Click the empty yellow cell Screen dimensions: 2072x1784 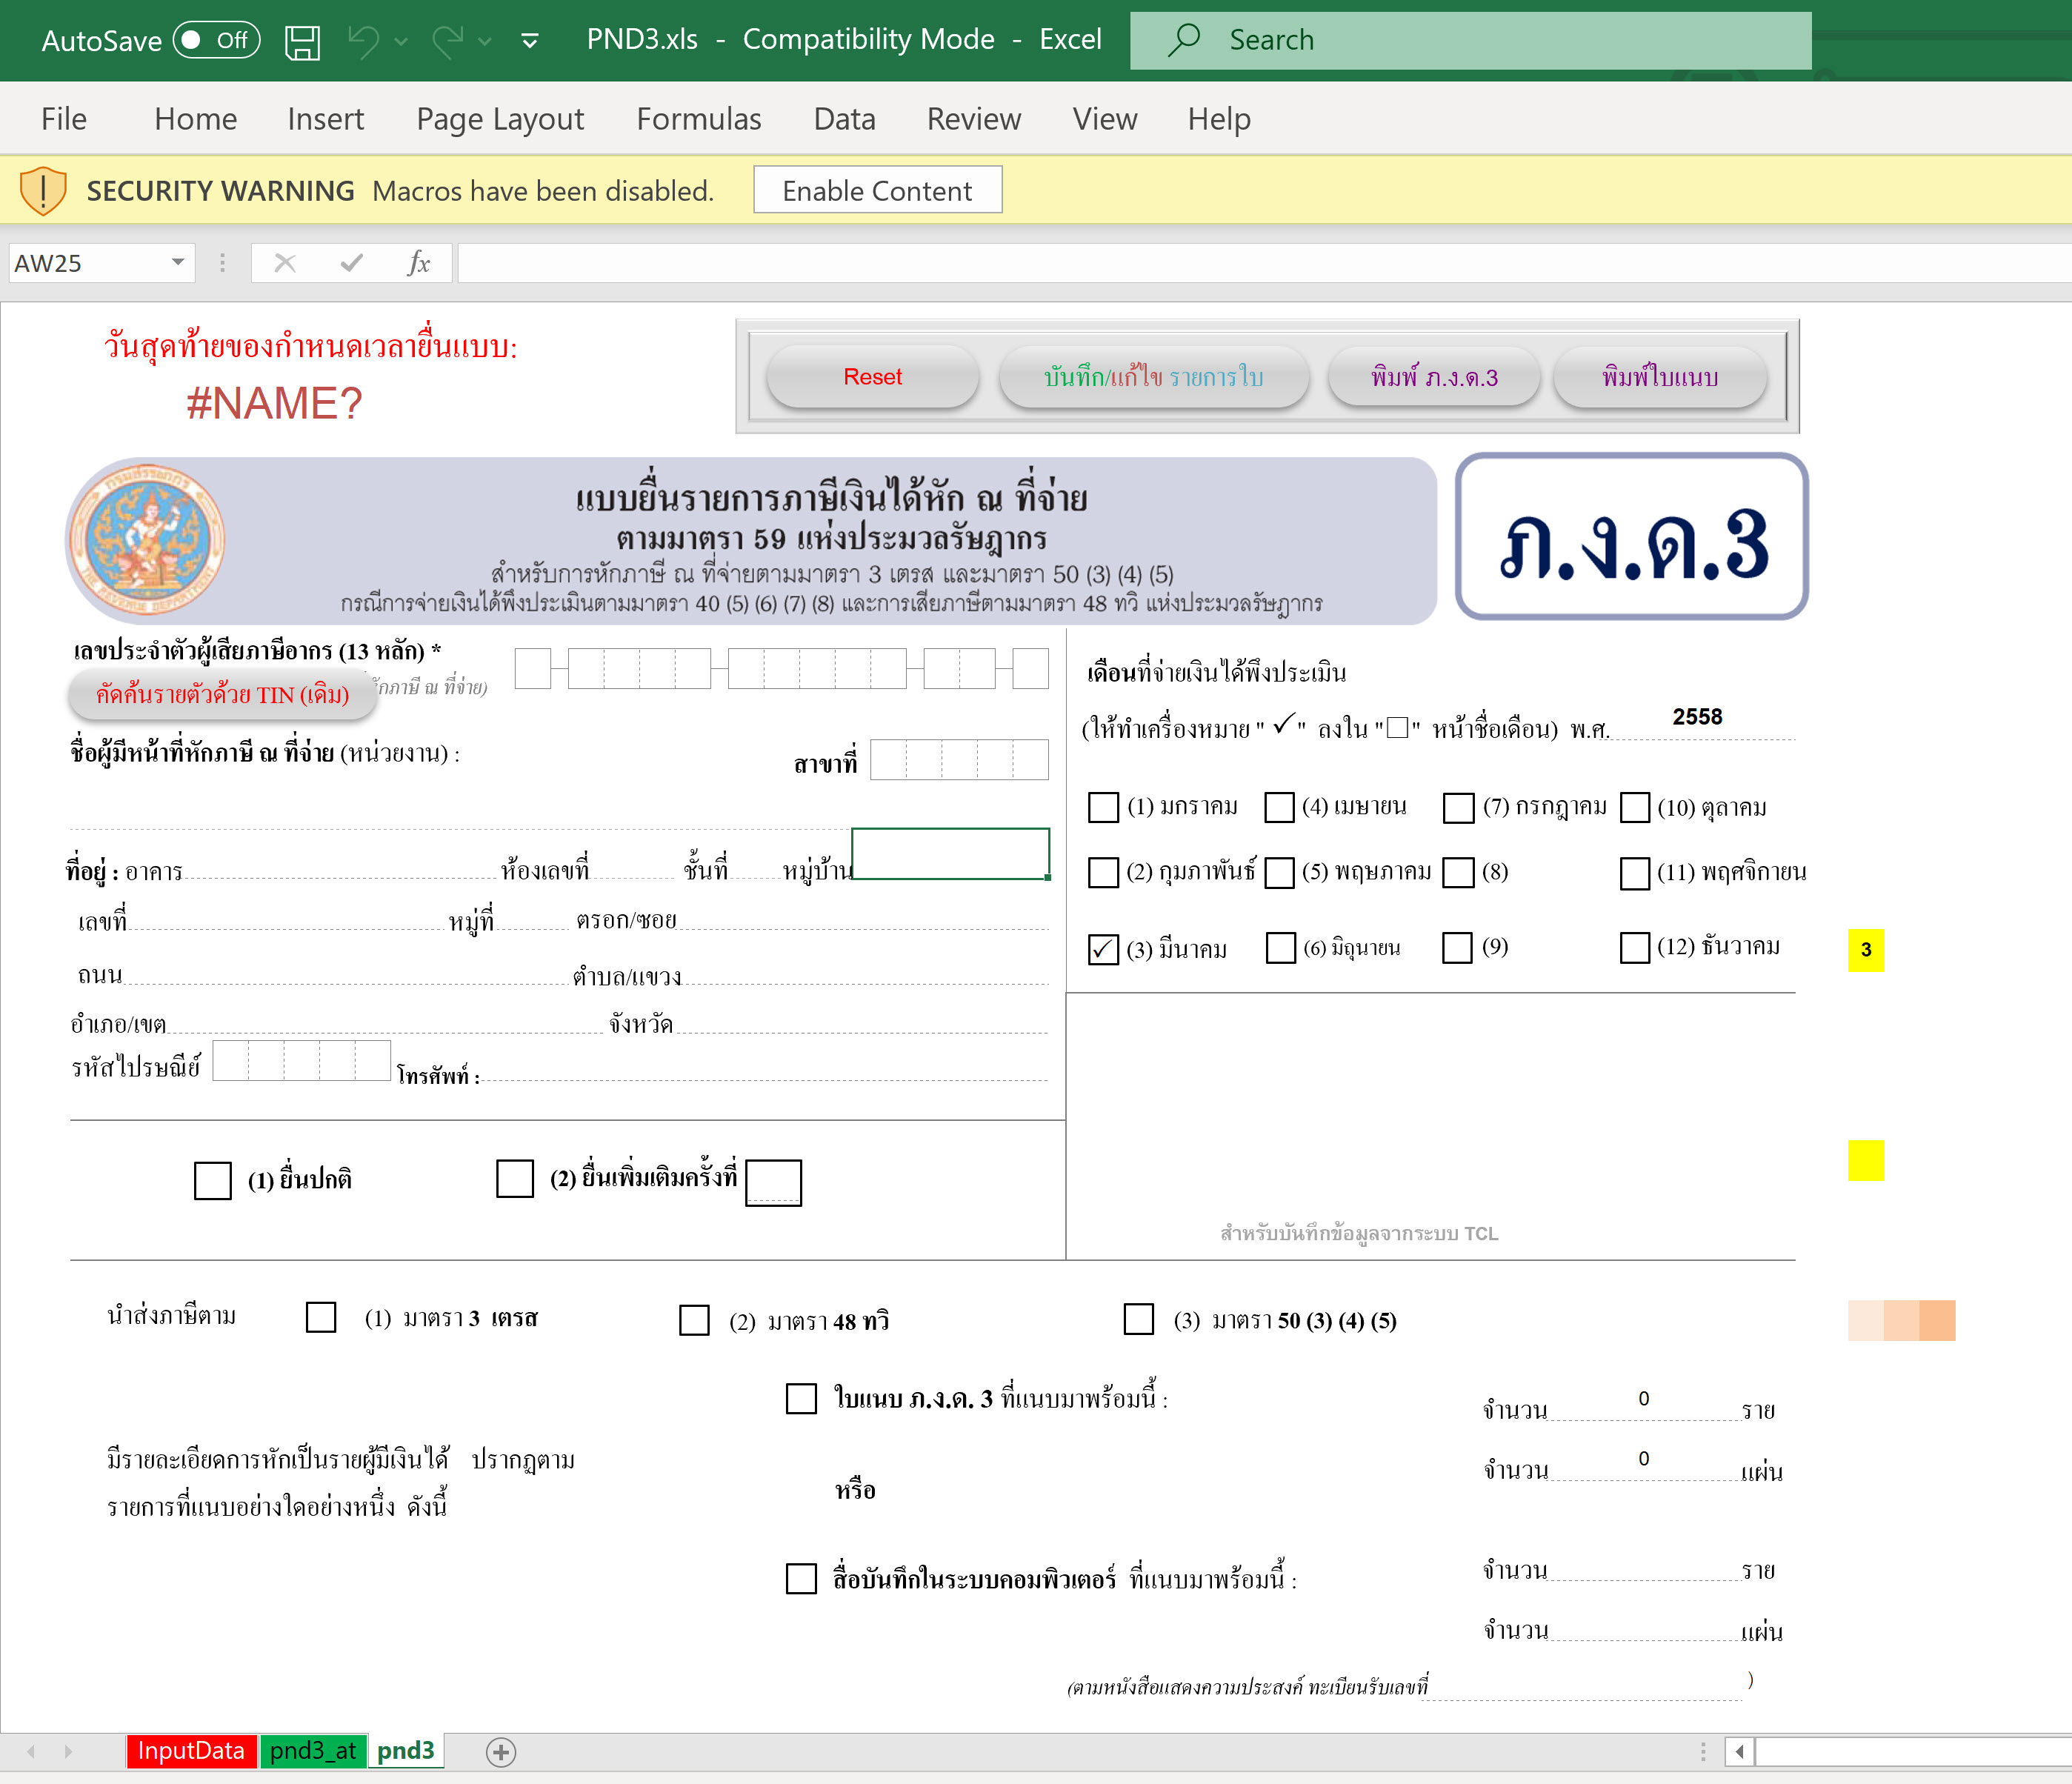[1865, 1160]
